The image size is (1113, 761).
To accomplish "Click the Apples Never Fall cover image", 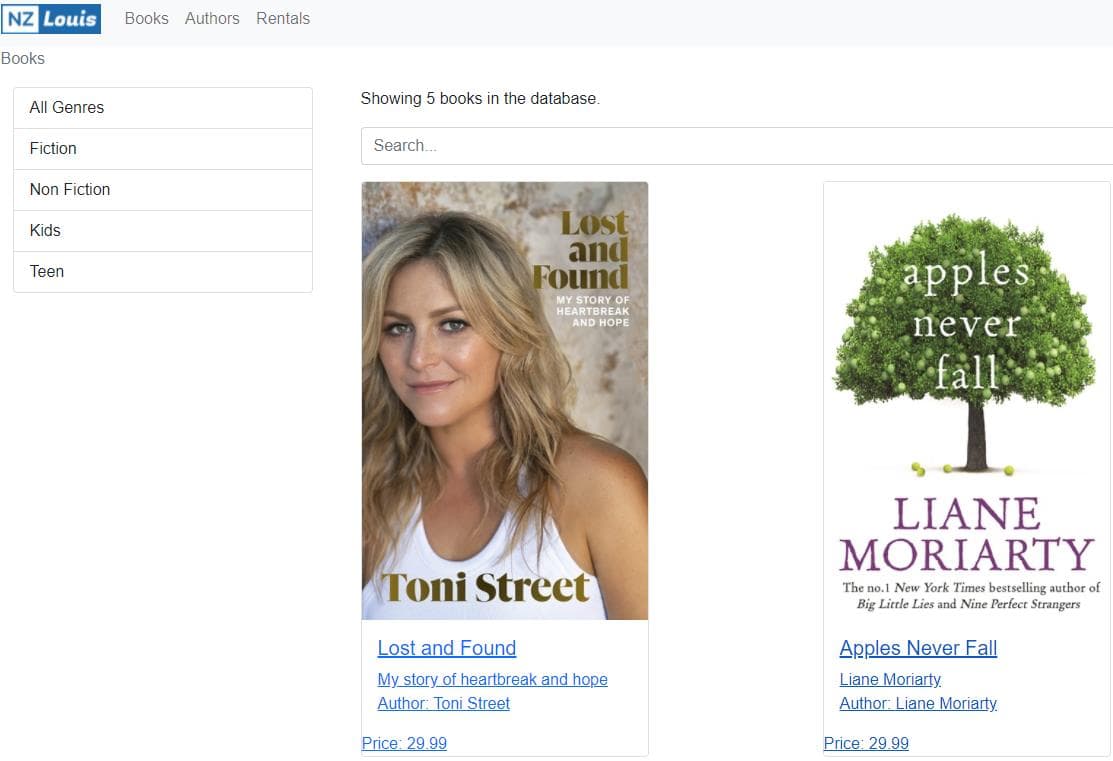I will pyautogui.click(x=966, y=399).
